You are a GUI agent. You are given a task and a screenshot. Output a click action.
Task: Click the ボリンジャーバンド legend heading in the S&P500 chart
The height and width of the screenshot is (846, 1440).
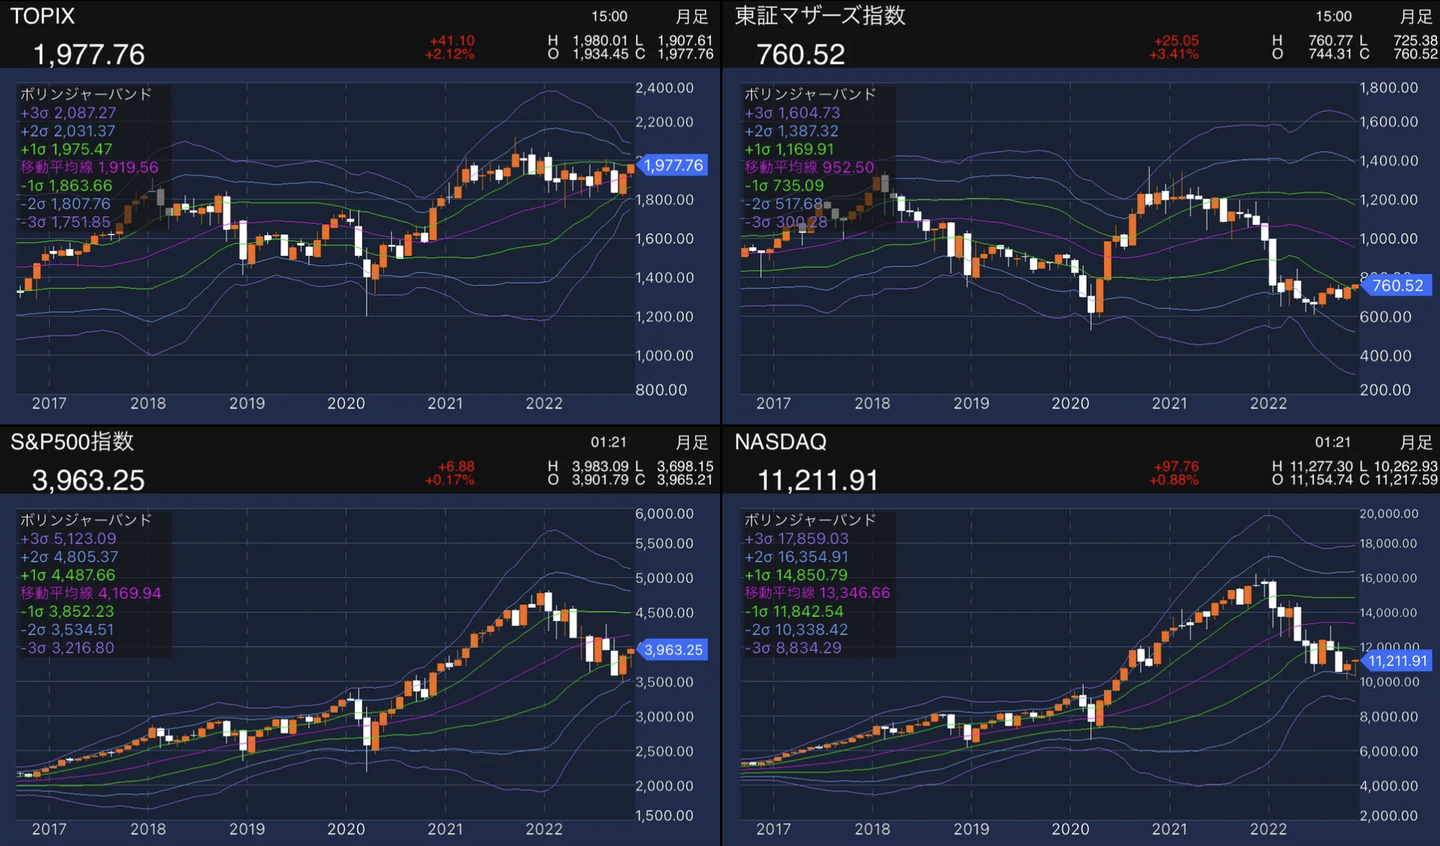point(86,520)
